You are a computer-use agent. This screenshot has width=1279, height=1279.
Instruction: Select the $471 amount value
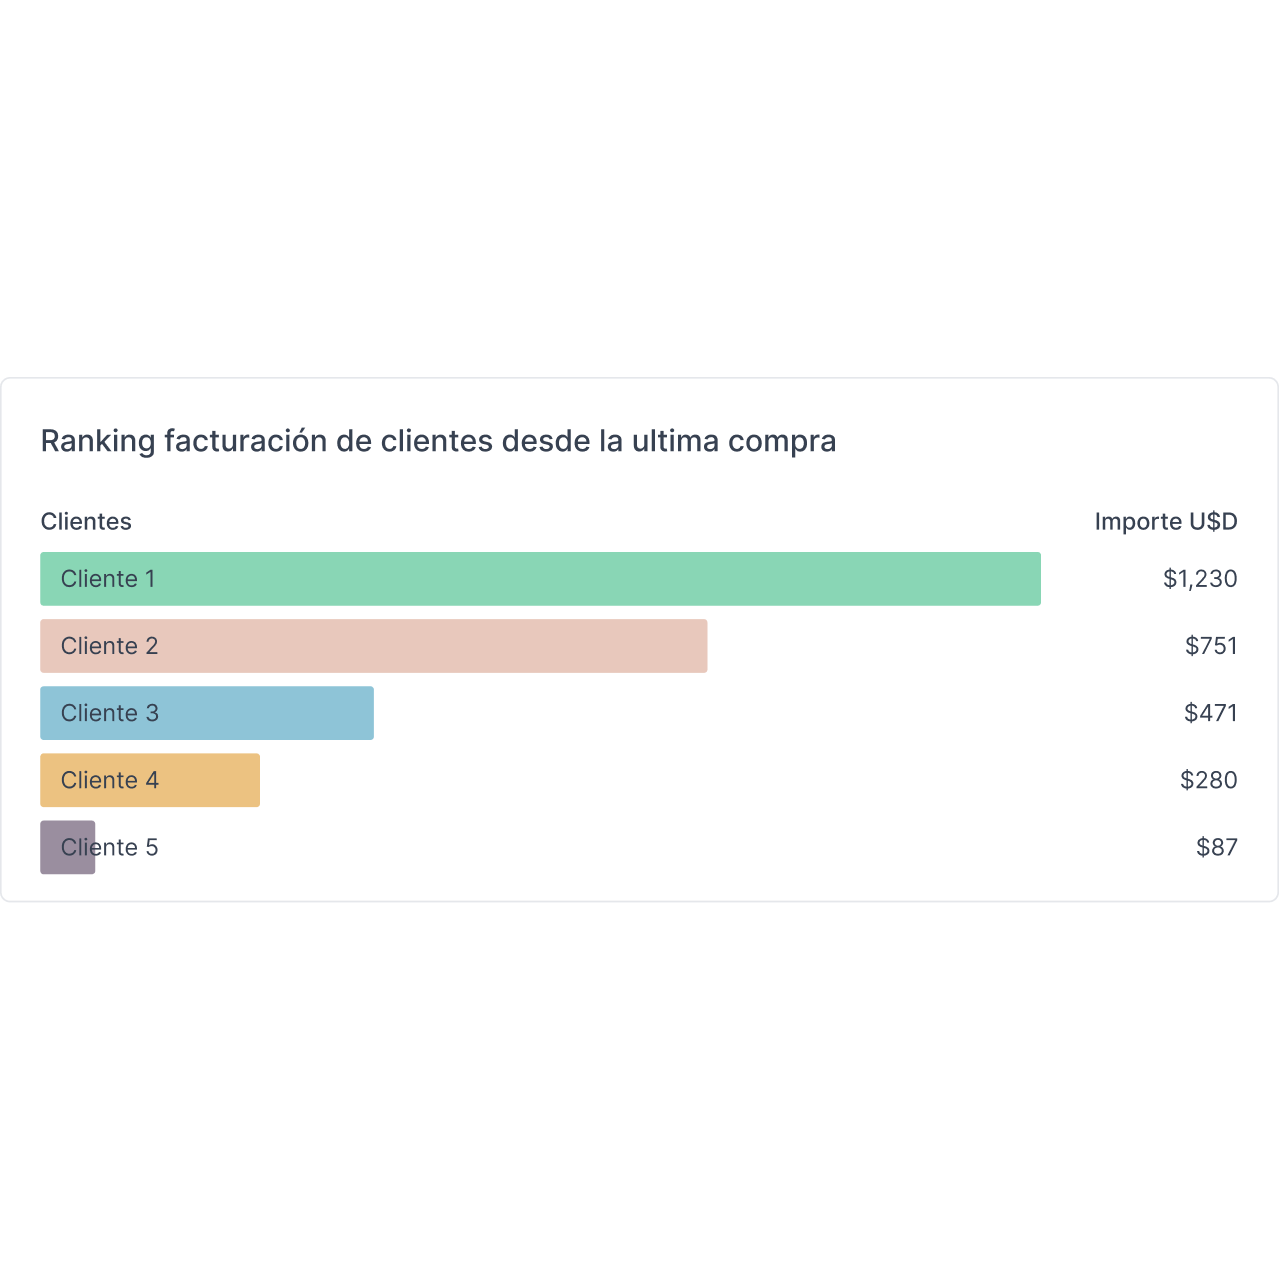1210,713
